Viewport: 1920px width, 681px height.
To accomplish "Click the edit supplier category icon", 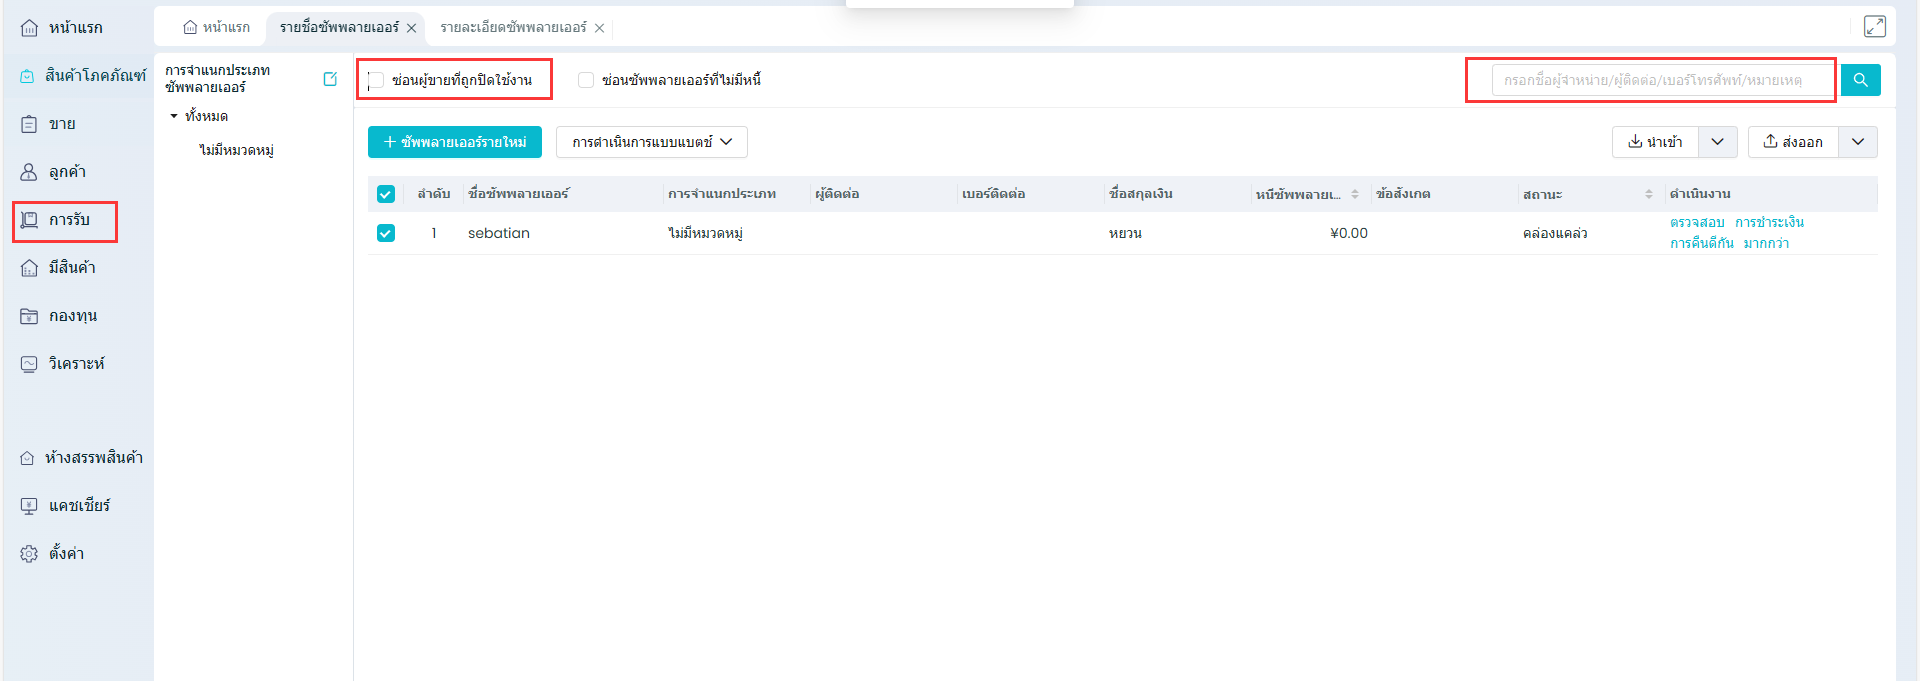I will point(330,79).
